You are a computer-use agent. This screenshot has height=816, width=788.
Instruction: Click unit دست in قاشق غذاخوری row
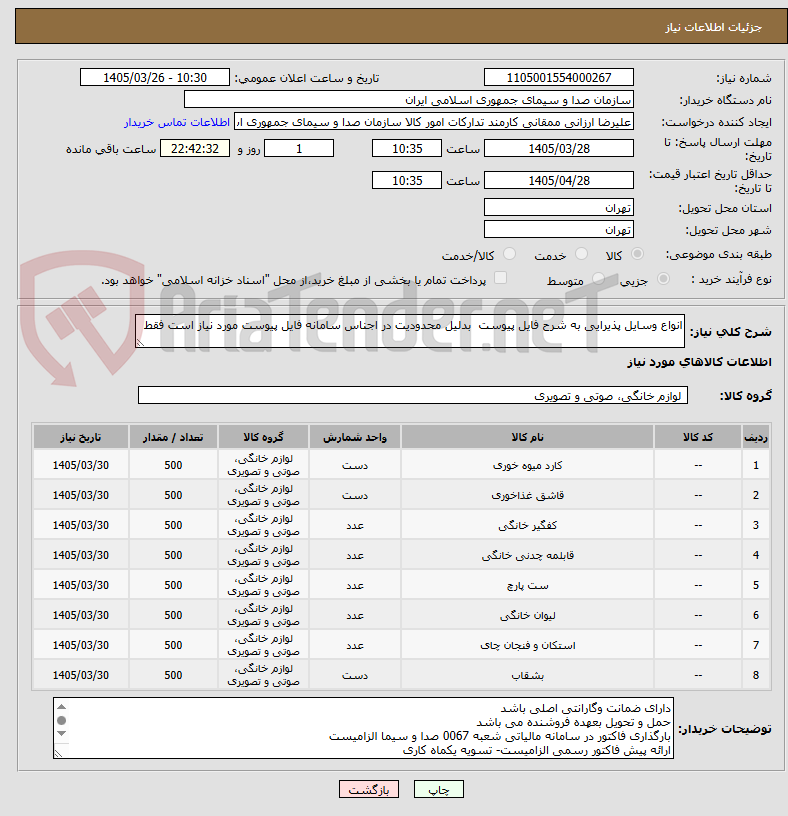click(355, 495)
